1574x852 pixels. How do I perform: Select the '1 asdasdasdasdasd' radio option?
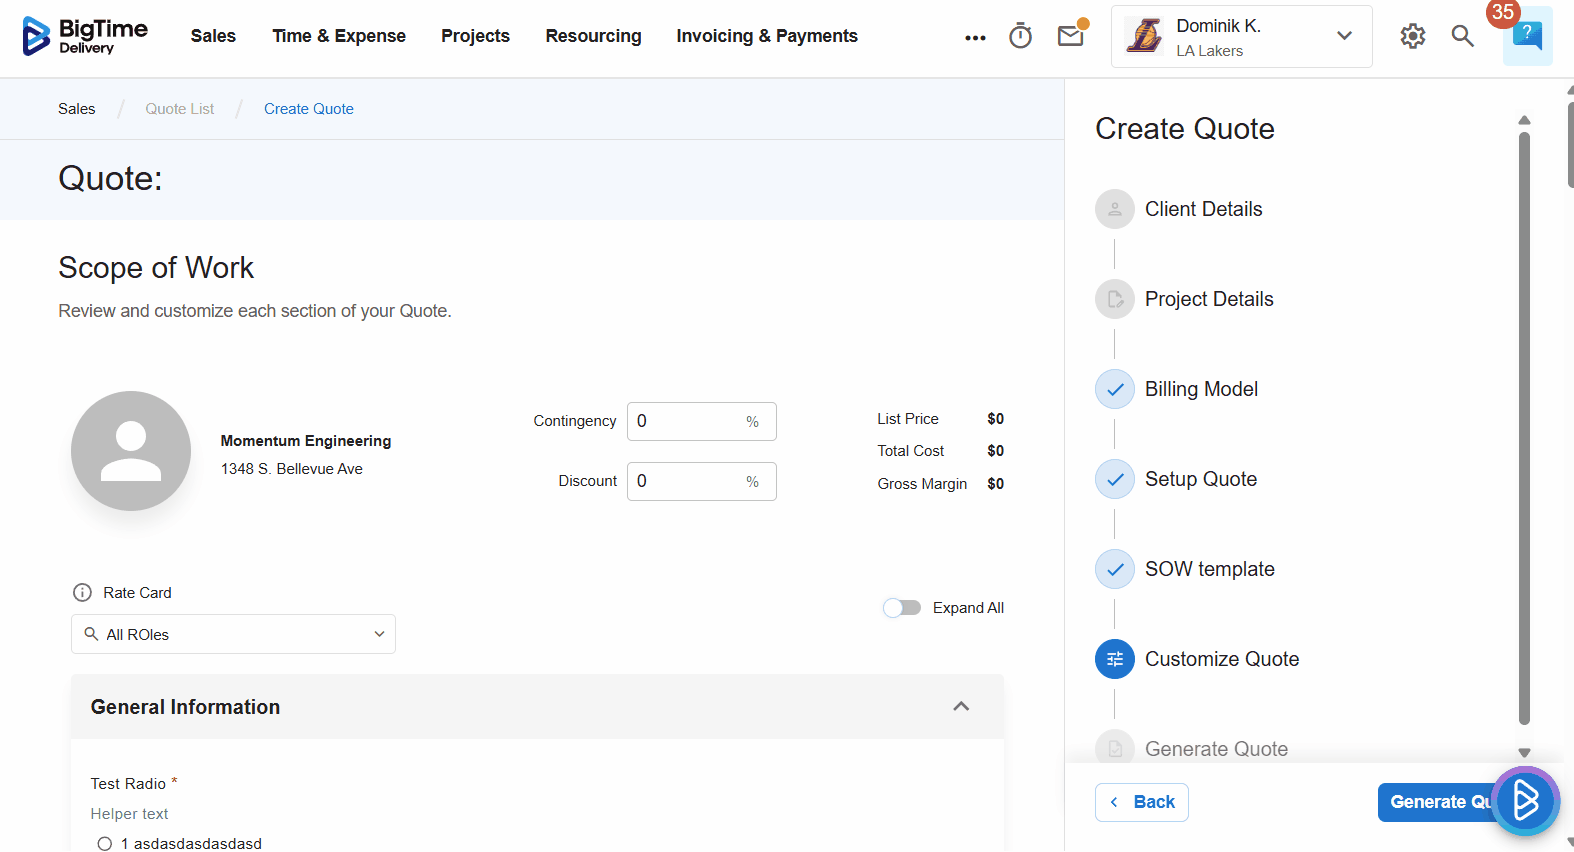(x=104, y=844)
